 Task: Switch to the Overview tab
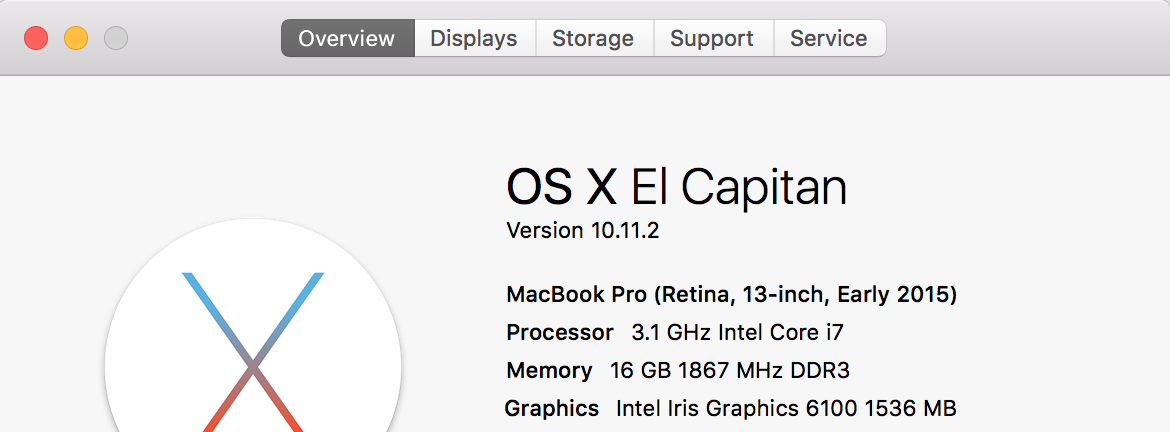pyautogui.click(x=347, y=39)
